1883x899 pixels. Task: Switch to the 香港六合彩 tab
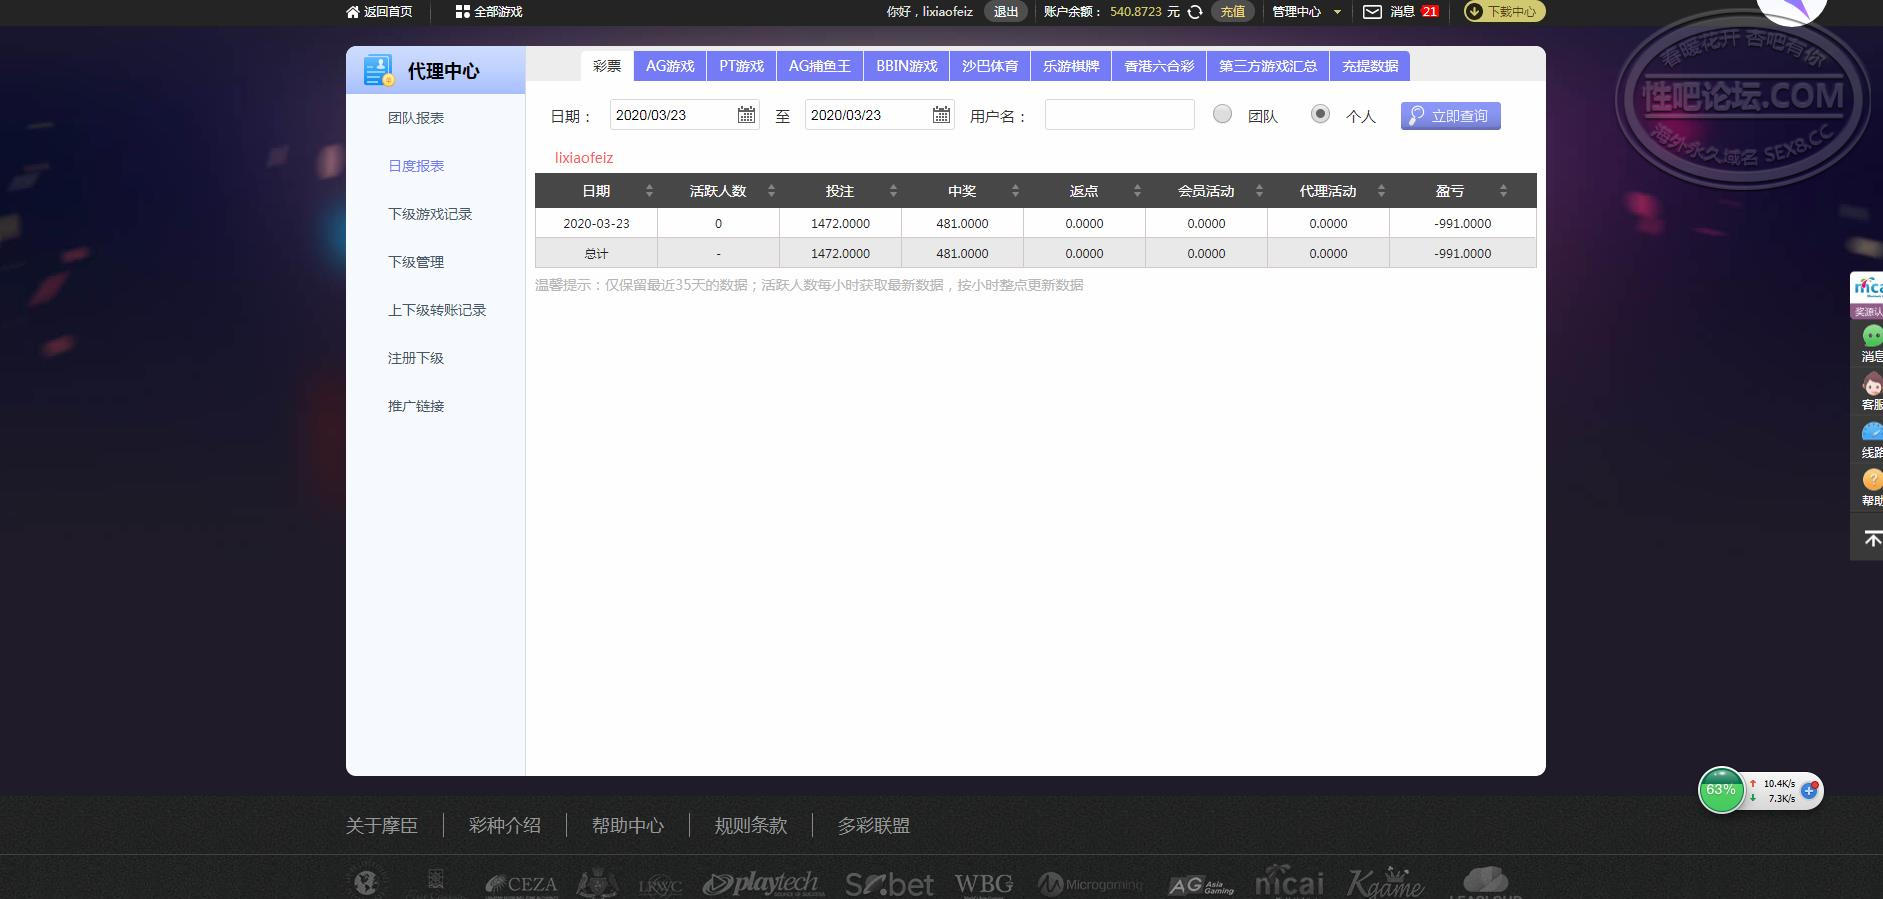click(x=1159, y=66)
